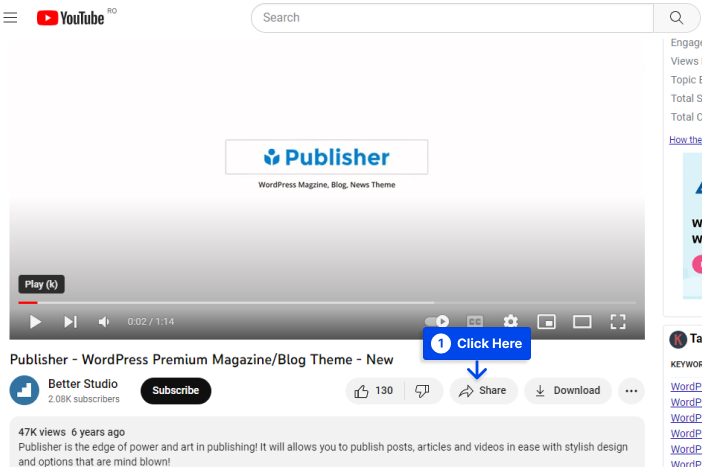This screenshot has height=467, width=702.
Task: Click the 0:02 / 1:14 time display
Action: tap(151, 321)
